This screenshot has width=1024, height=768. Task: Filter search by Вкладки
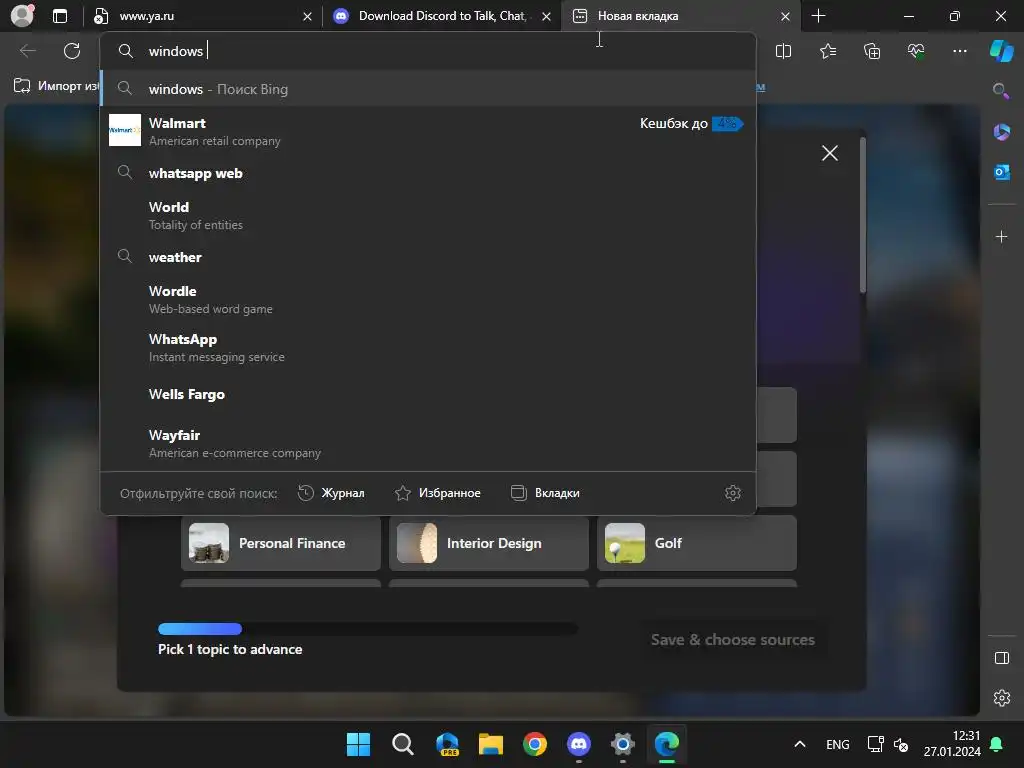point(545,493)
